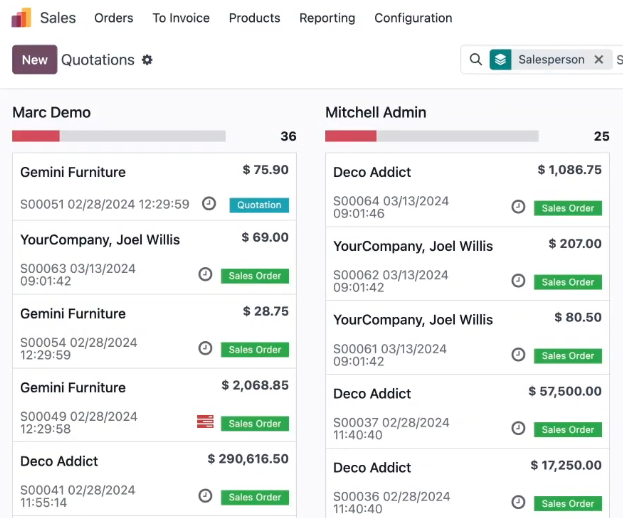The width and height of the screenshot is (623, 518).
Task: Open the YourCompany, Joel Willis $ 80.50 card
Action: [467, 338]
